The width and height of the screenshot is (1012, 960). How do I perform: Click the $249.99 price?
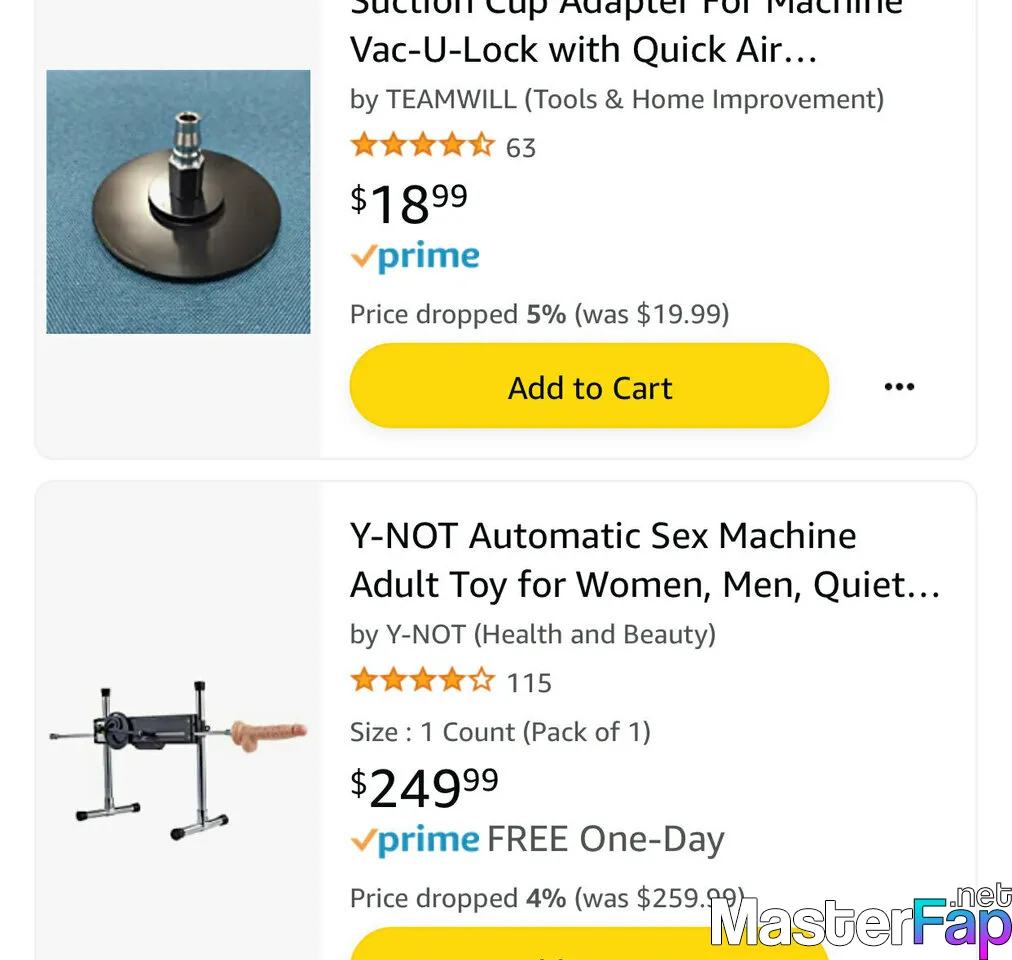click(x=424, y=788)
